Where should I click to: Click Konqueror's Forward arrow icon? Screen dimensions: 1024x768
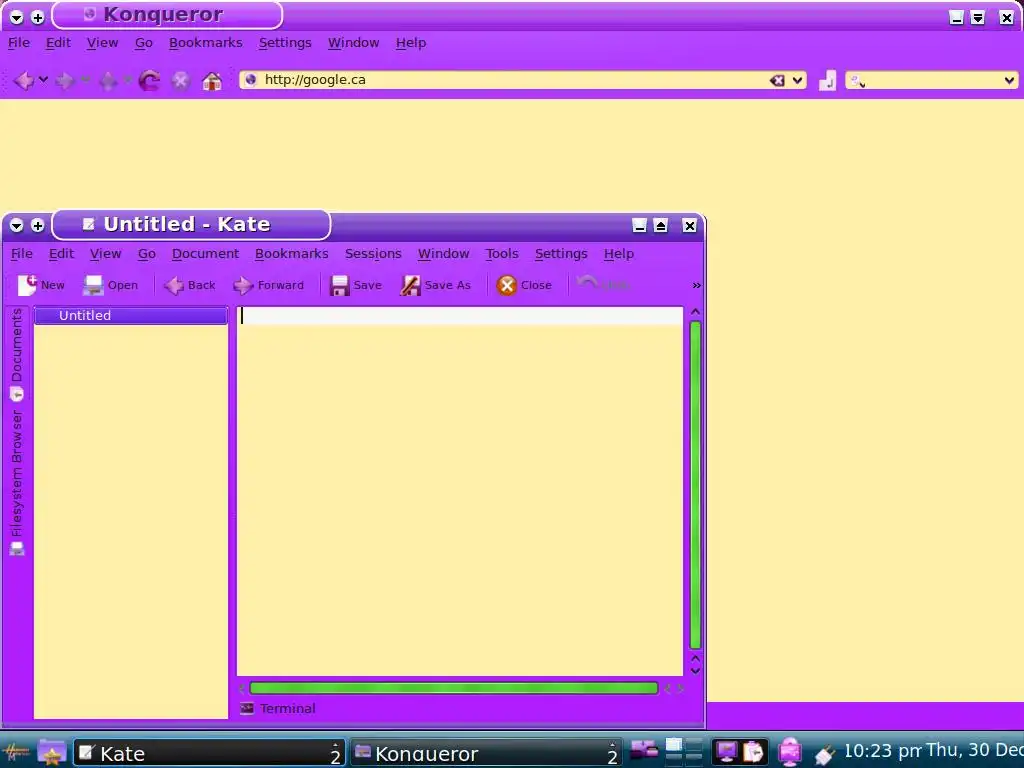pyautogui.click(x=65, y=81)
